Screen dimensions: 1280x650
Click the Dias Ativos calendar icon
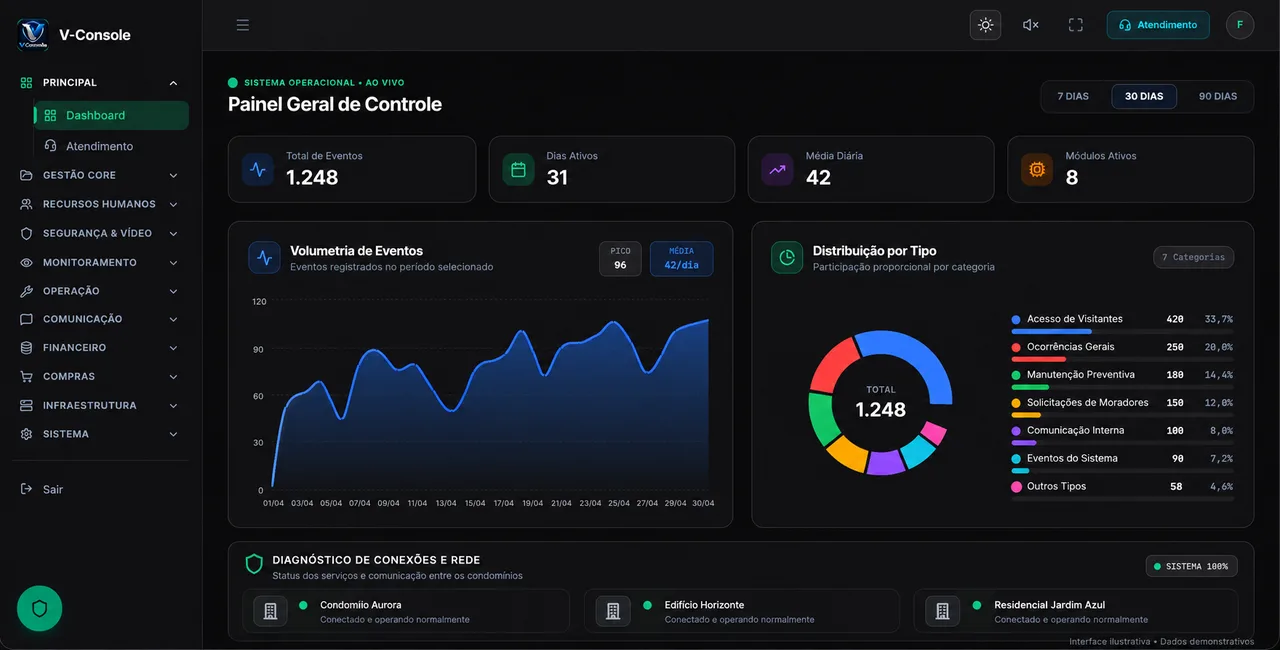(x=518, y=169)
